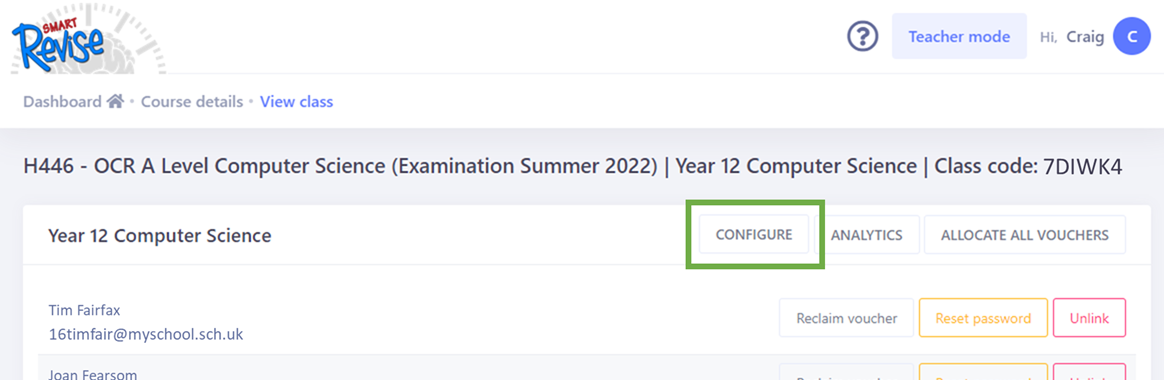Open Course details breadcrumb

click(192, 102)
